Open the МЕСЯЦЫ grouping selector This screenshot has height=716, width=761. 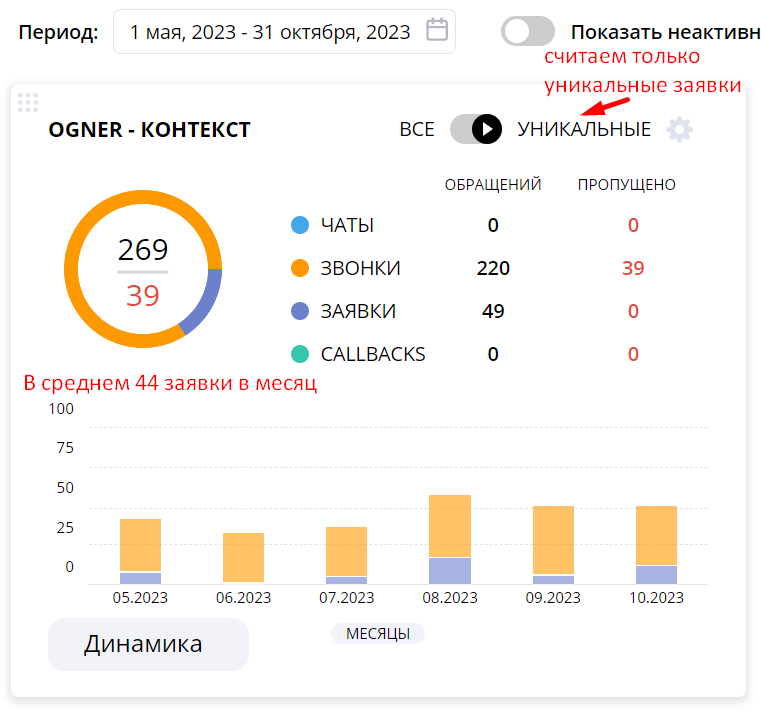(378, 633)
